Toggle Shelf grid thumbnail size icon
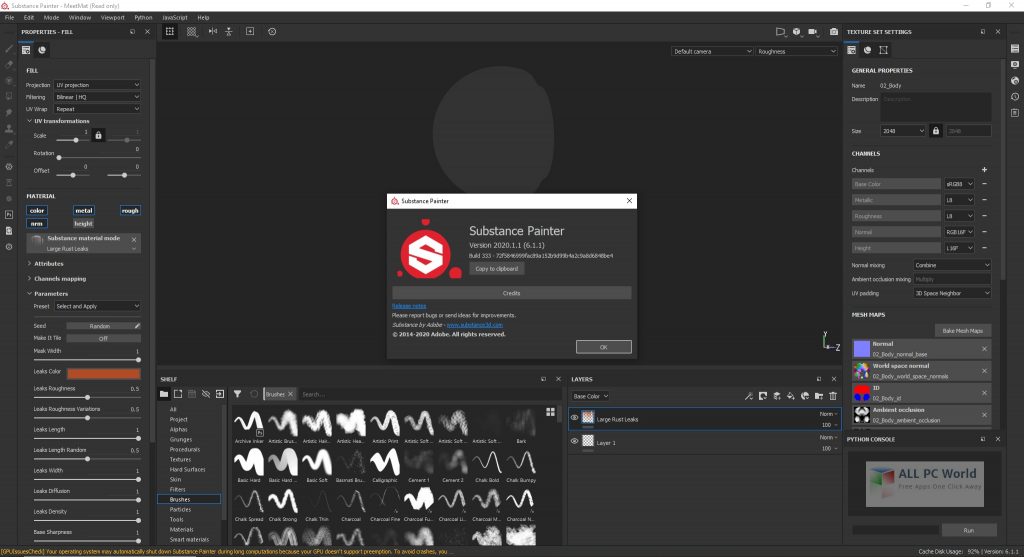 (x=551, y=411)
